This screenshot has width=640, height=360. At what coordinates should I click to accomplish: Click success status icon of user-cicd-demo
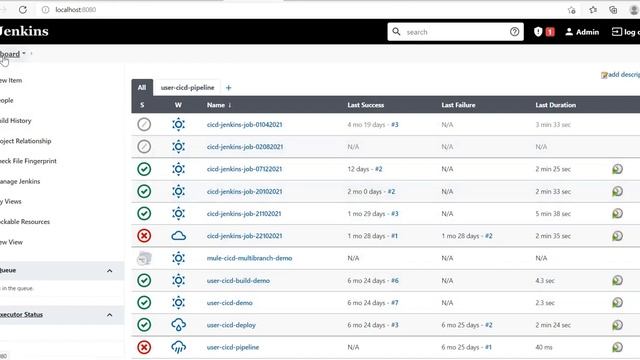144,302
